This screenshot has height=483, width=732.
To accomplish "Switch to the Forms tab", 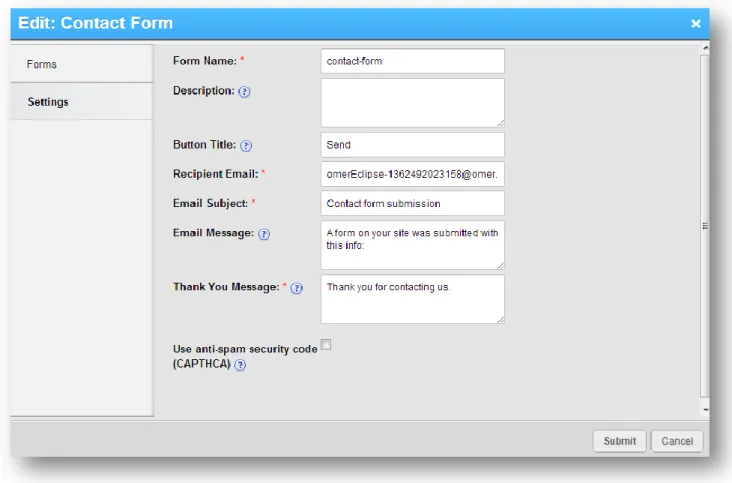I will point(82,64).
